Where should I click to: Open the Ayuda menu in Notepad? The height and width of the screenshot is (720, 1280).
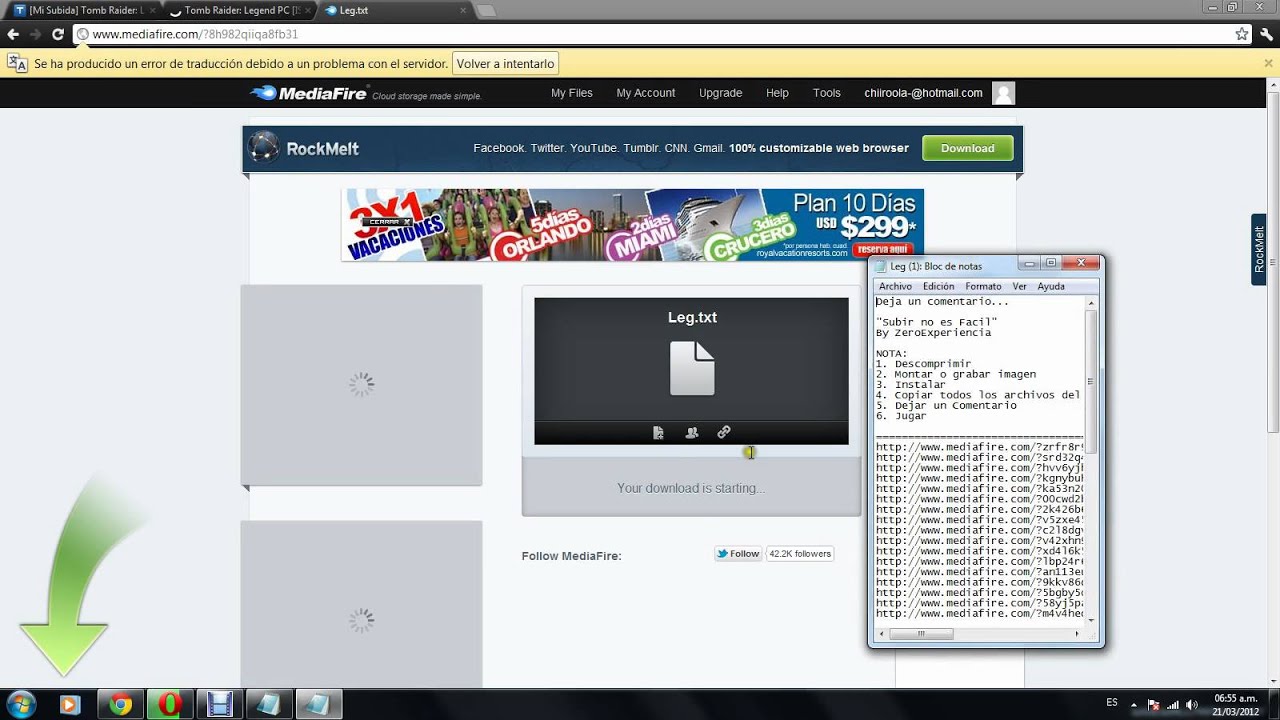tap(1051, 286)
